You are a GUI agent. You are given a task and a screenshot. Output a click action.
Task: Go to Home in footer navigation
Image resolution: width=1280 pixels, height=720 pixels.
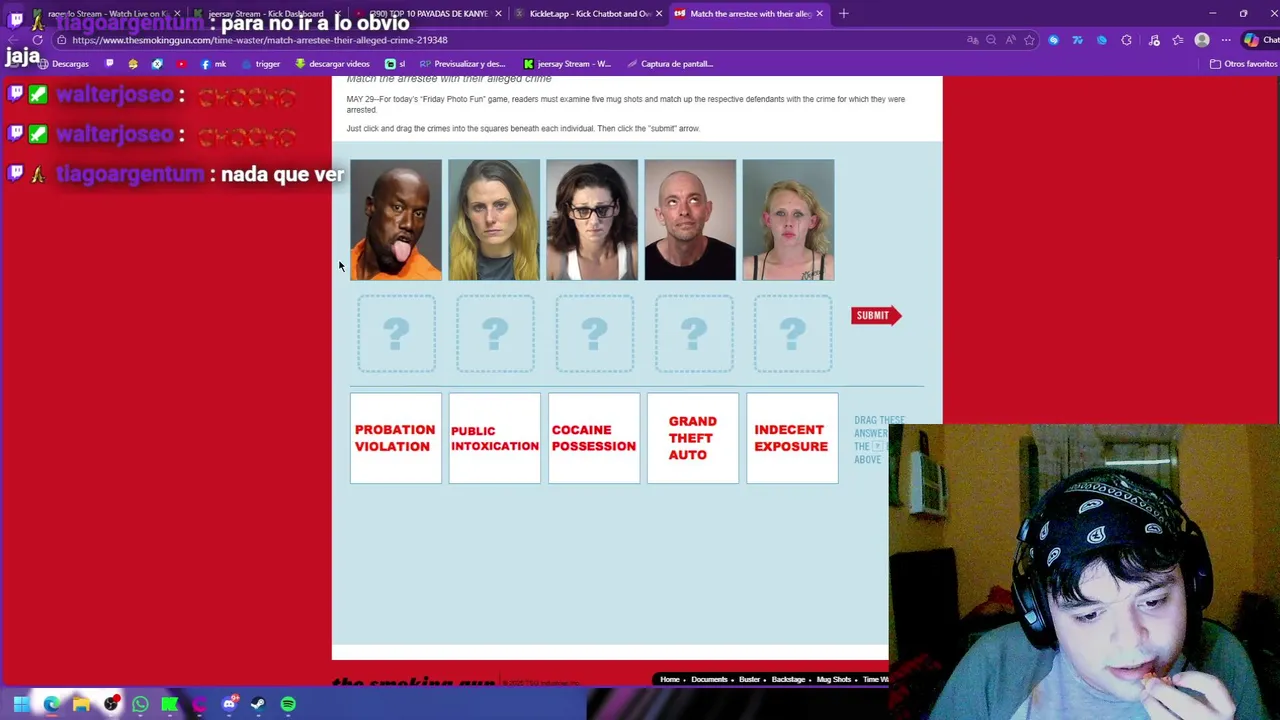pyautogui.click(x=670, y=680)
